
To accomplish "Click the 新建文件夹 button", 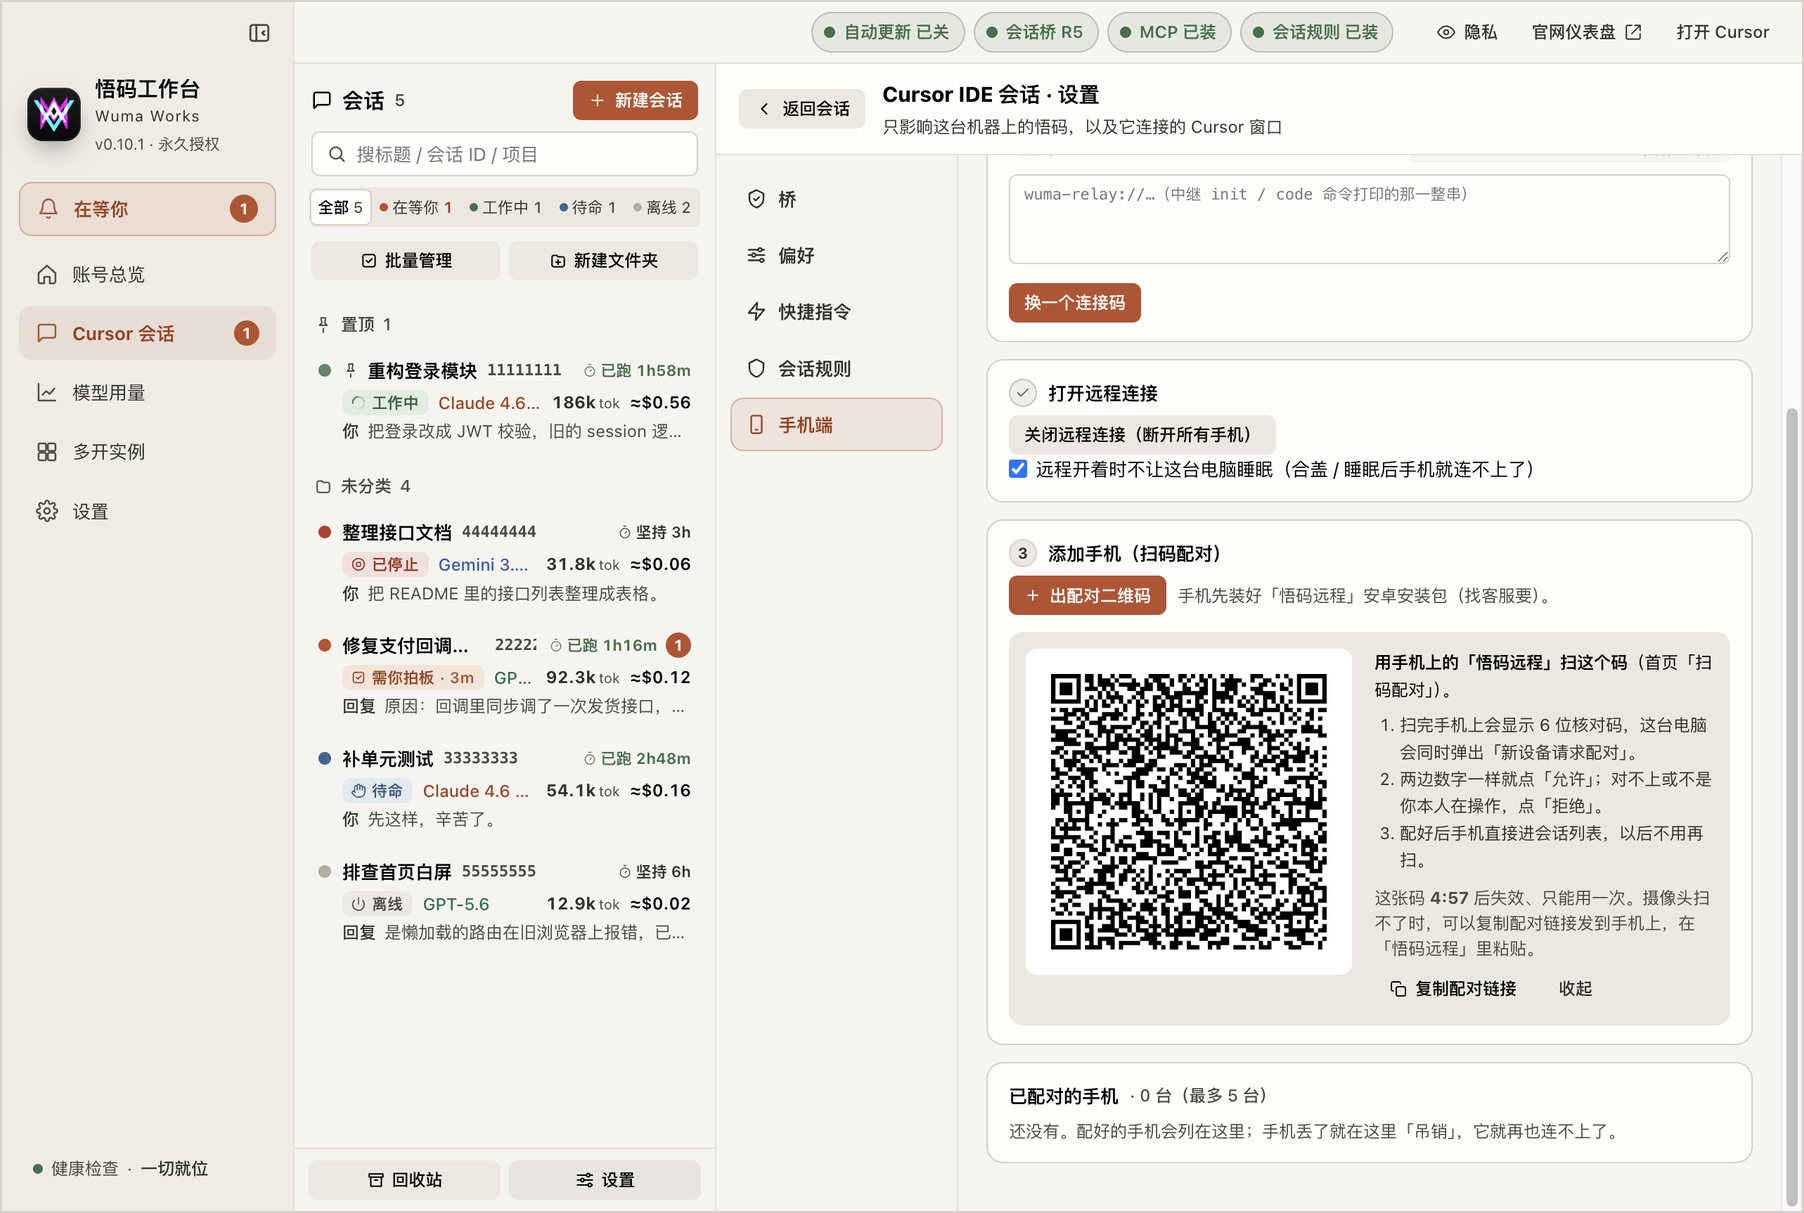I will 604,260.
